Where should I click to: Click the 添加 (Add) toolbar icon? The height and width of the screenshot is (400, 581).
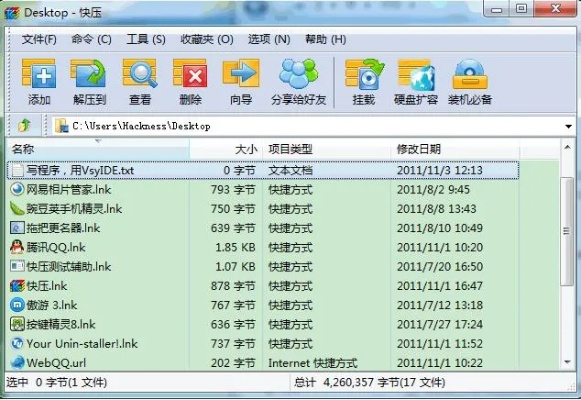[x=39, y=74]
